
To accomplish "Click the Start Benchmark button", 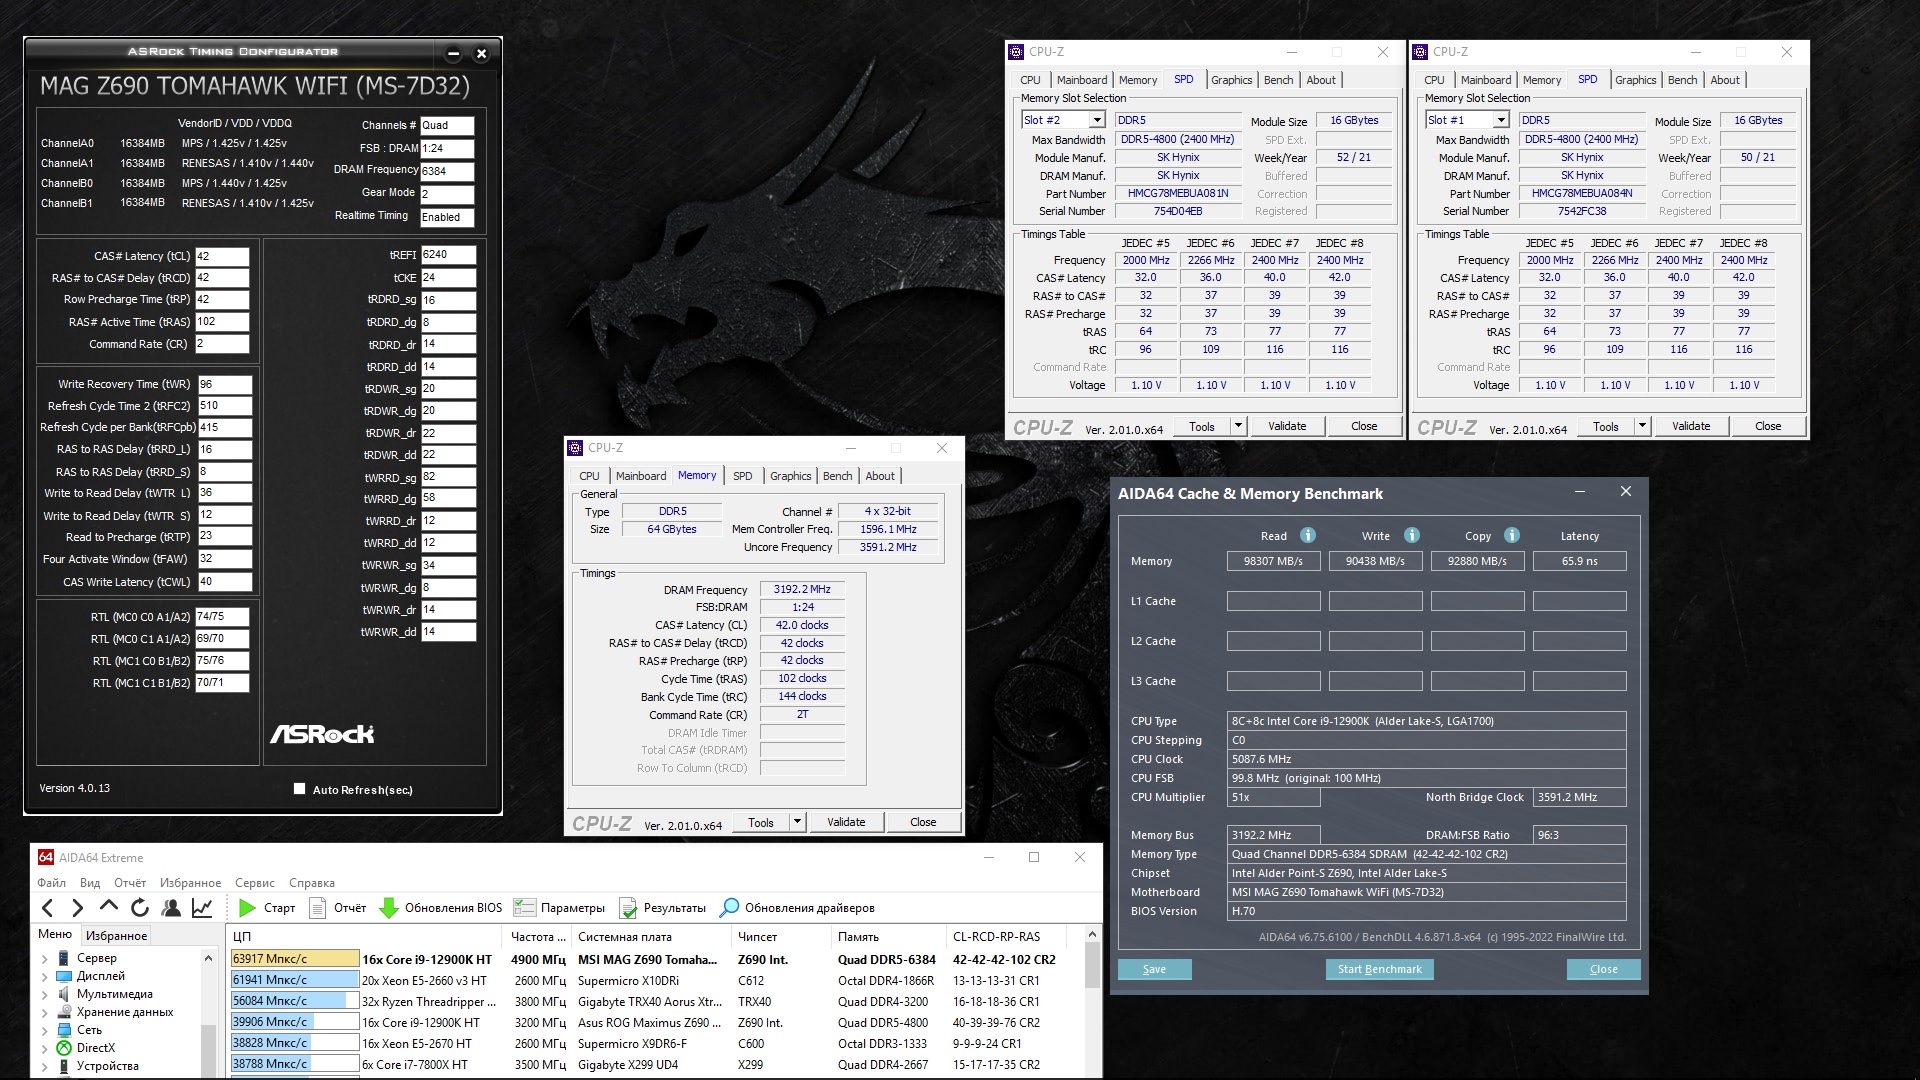I will coord(1379,969).
